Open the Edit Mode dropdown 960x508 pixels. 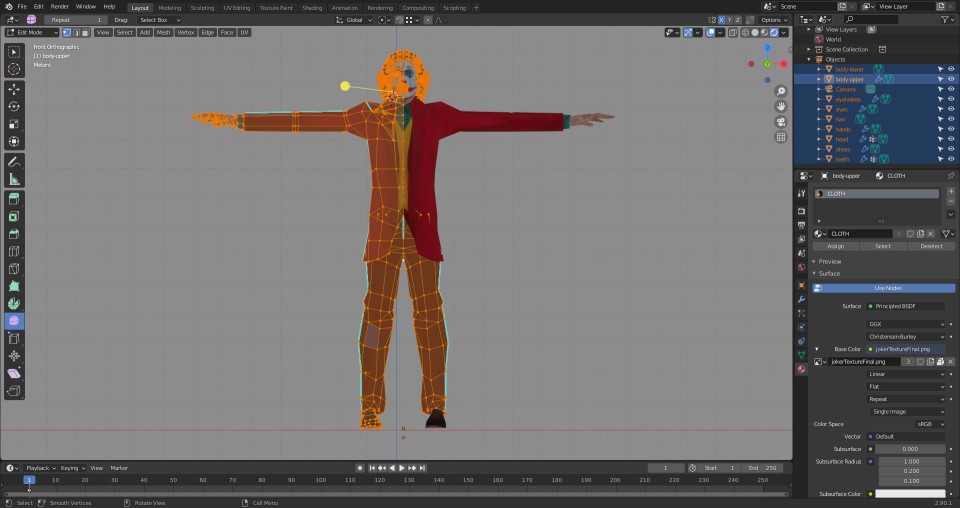pyautogui.click(x=32, y=32)
